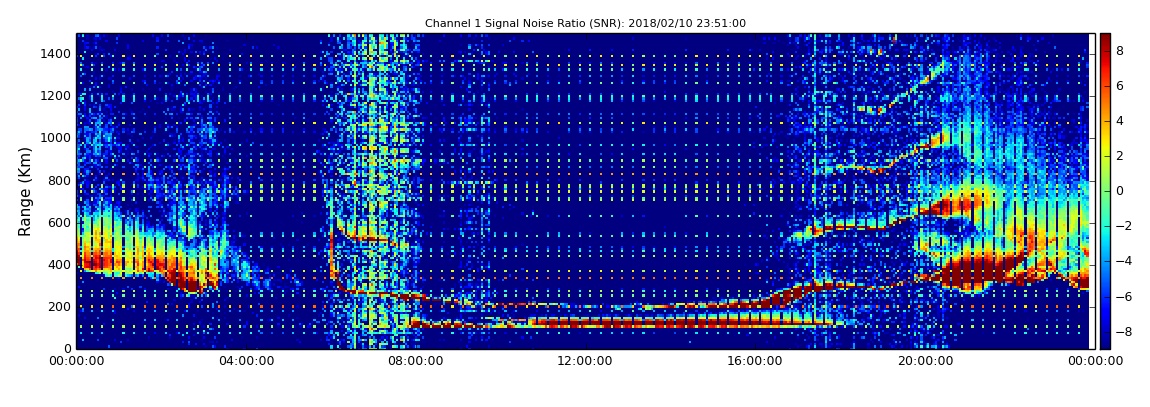Click the '12:00:00' time axis label

point(585,361)
